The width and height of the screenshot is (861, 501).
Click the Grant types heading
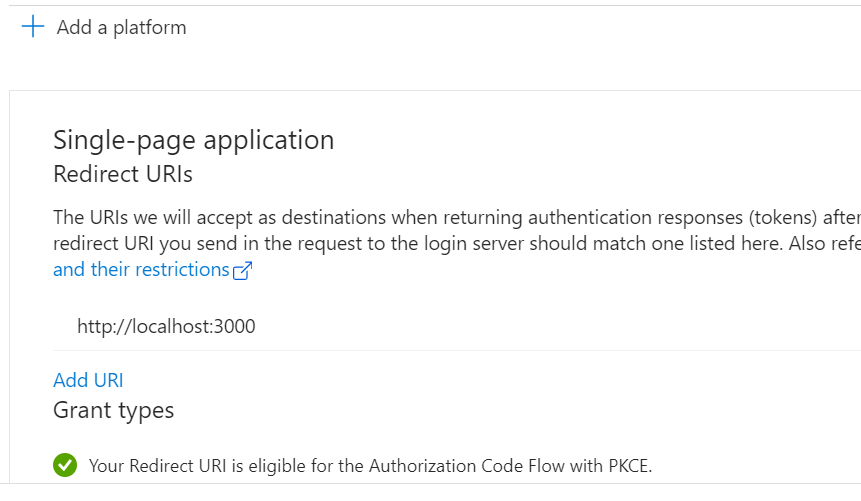click(x=113, y=411)
